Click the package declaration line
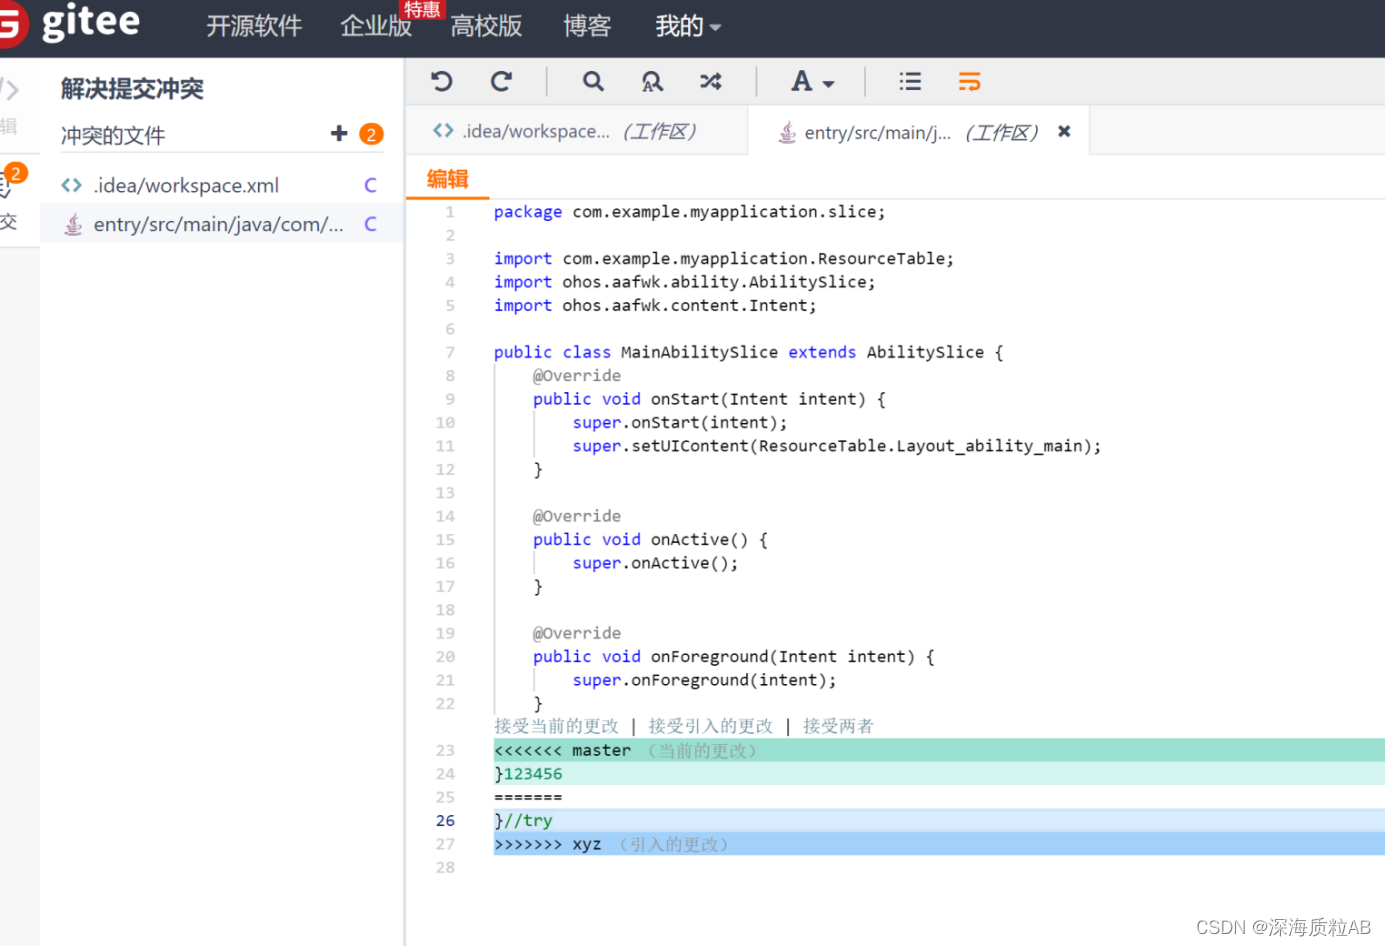1386x946 pixels. click(689, 212)
